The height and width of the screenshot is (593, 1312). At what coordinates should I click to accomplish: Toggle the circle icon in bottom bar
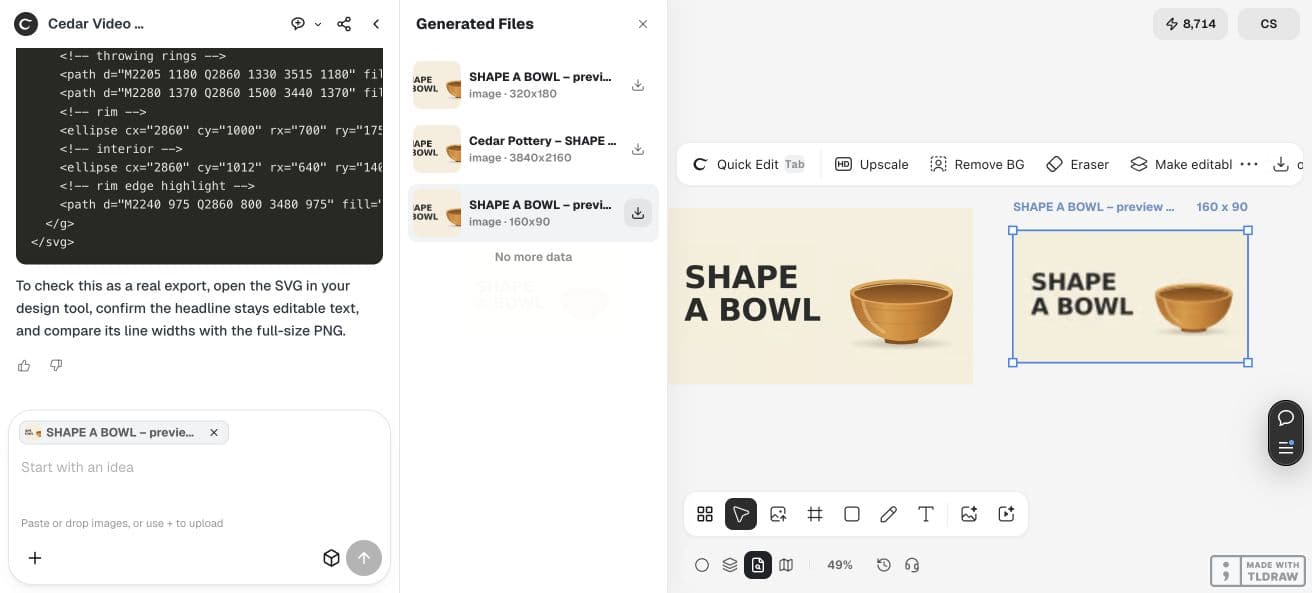coord(702,565)
